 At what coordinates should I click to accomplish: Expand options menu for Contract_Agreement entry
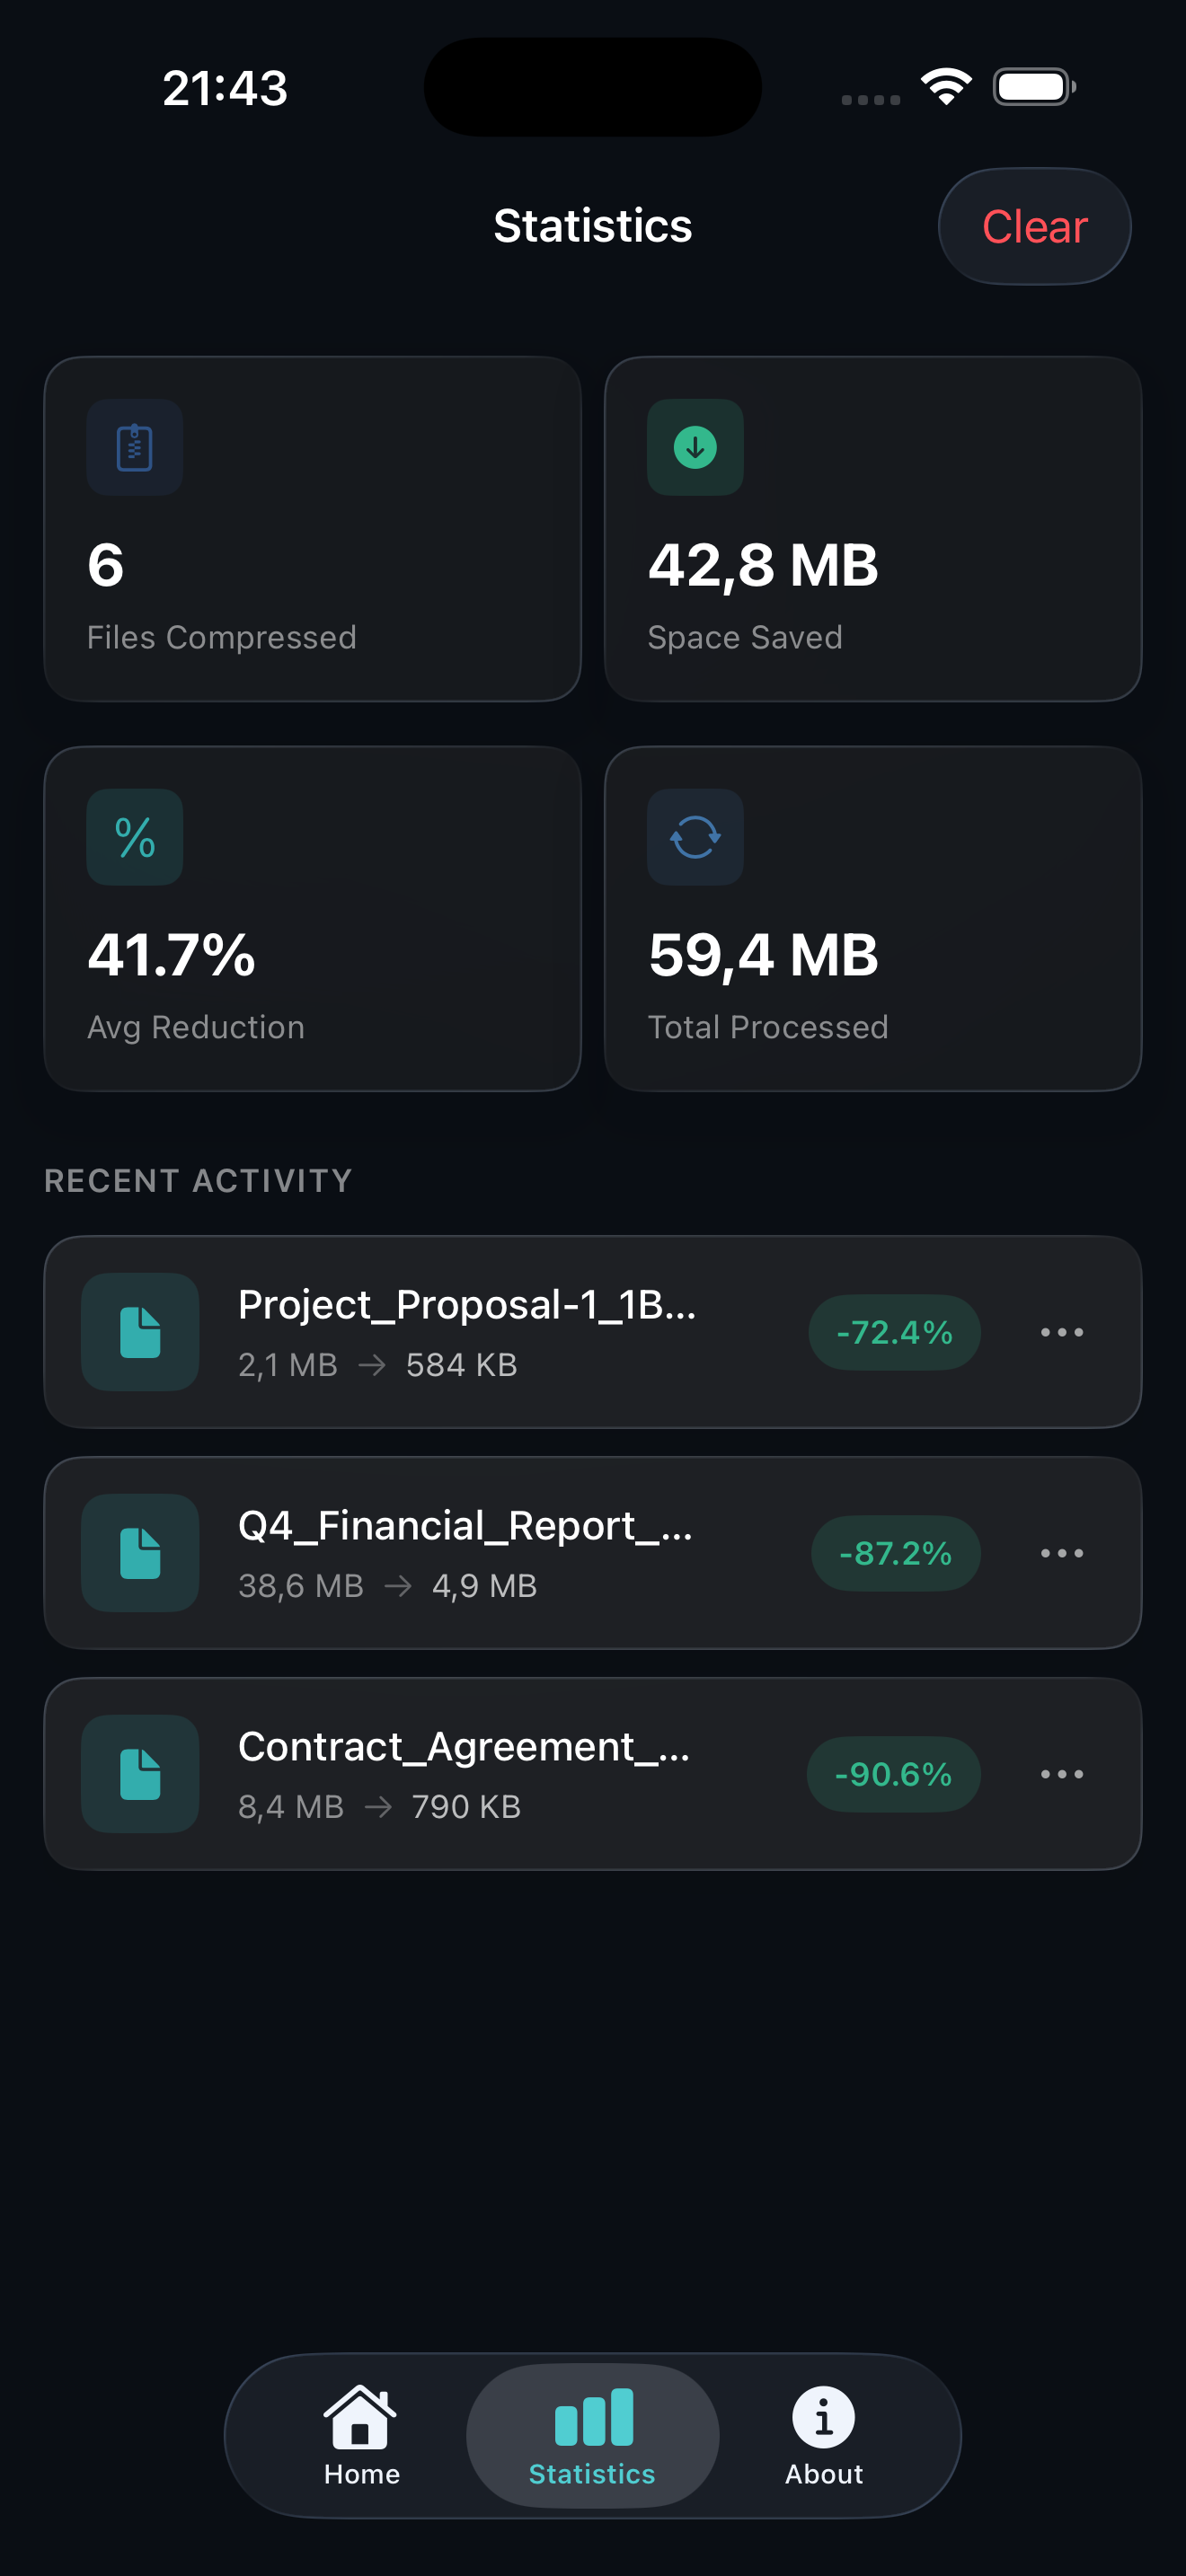tap(1061, 1774)
